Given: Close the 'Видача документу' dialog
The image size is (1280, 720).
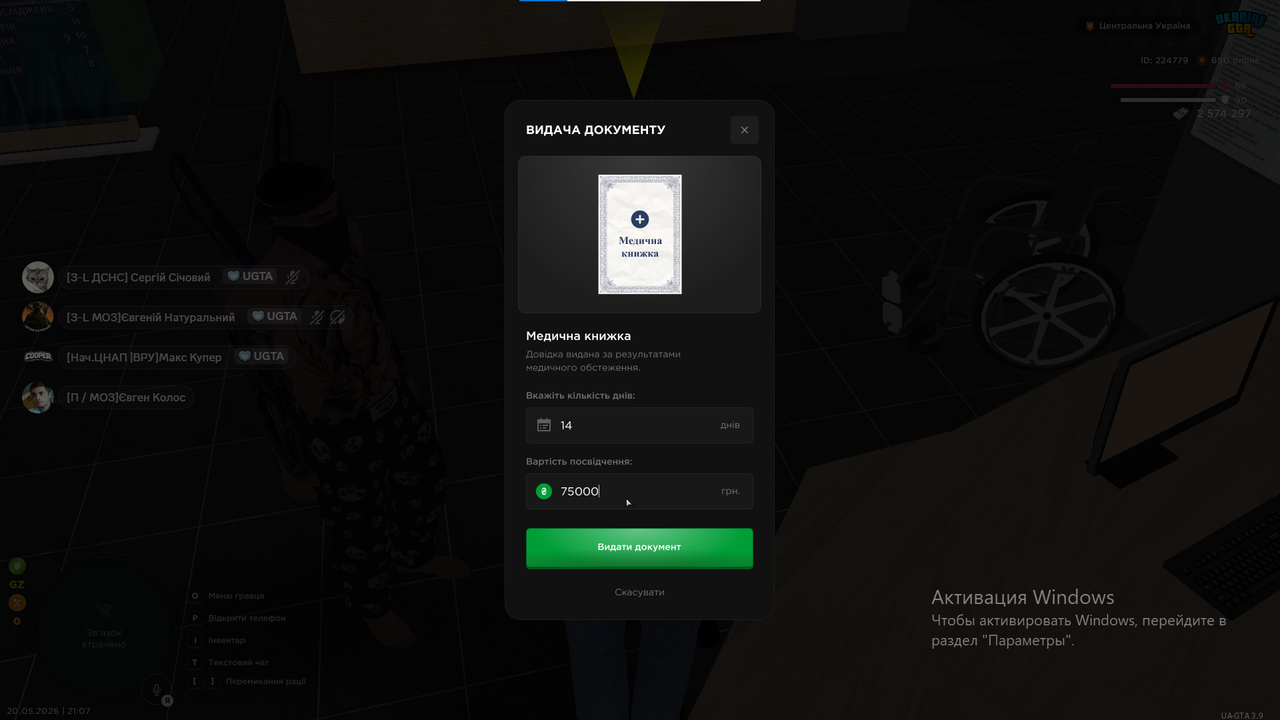Looking at the screenshot, I should [x=744, y=130].
